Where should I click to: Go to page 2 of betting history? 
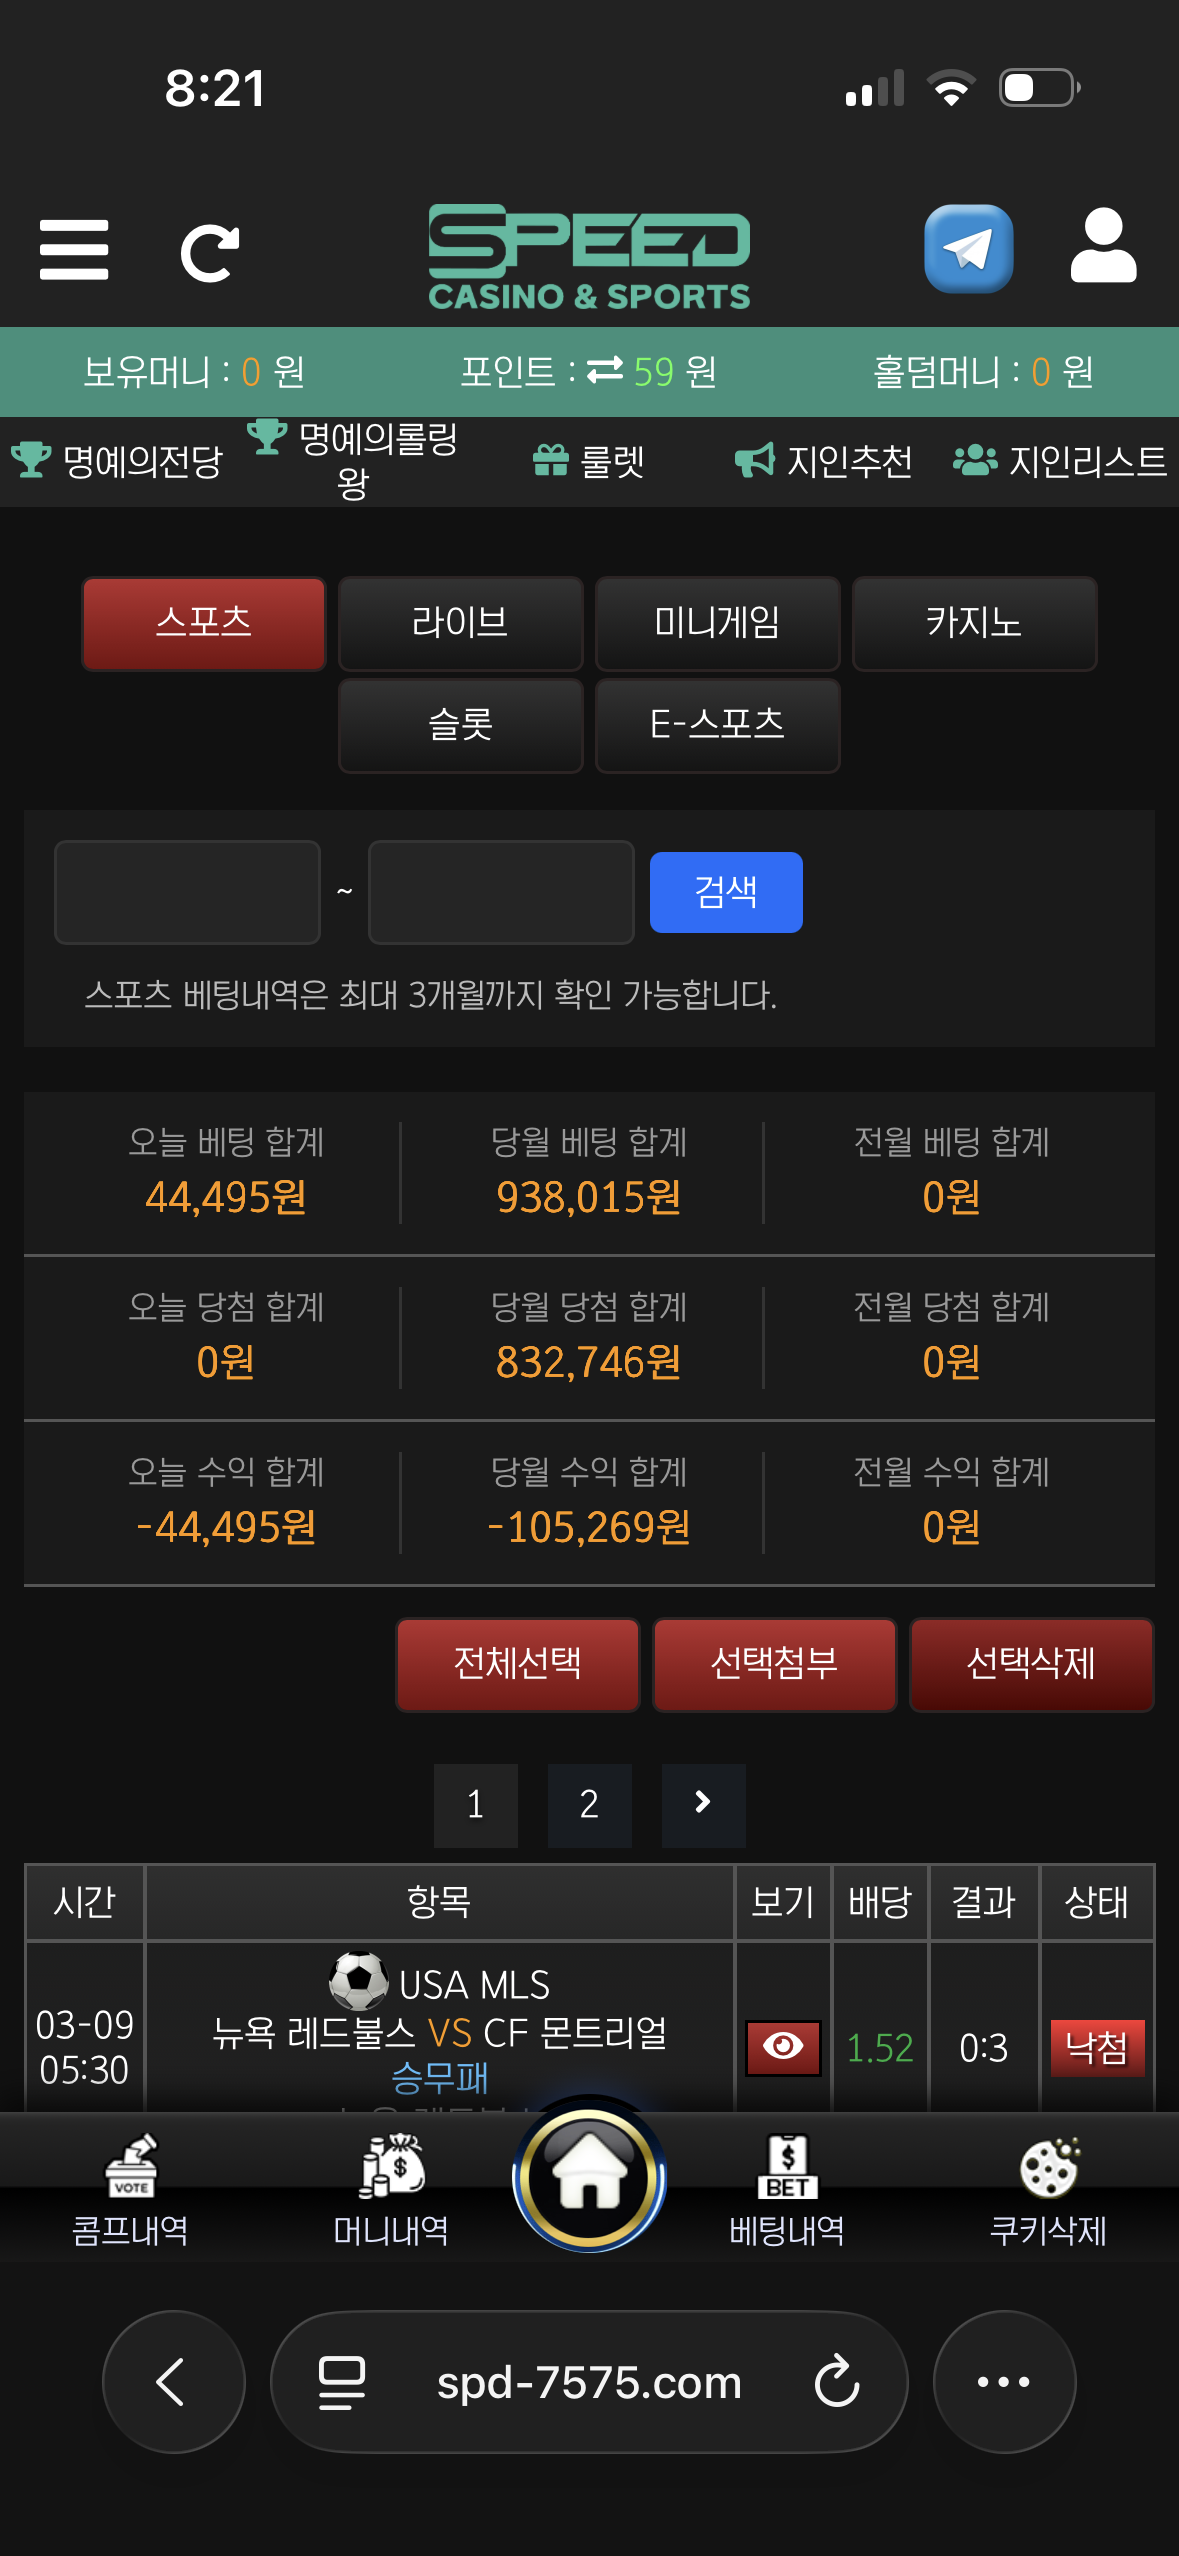click(589, 1804)
